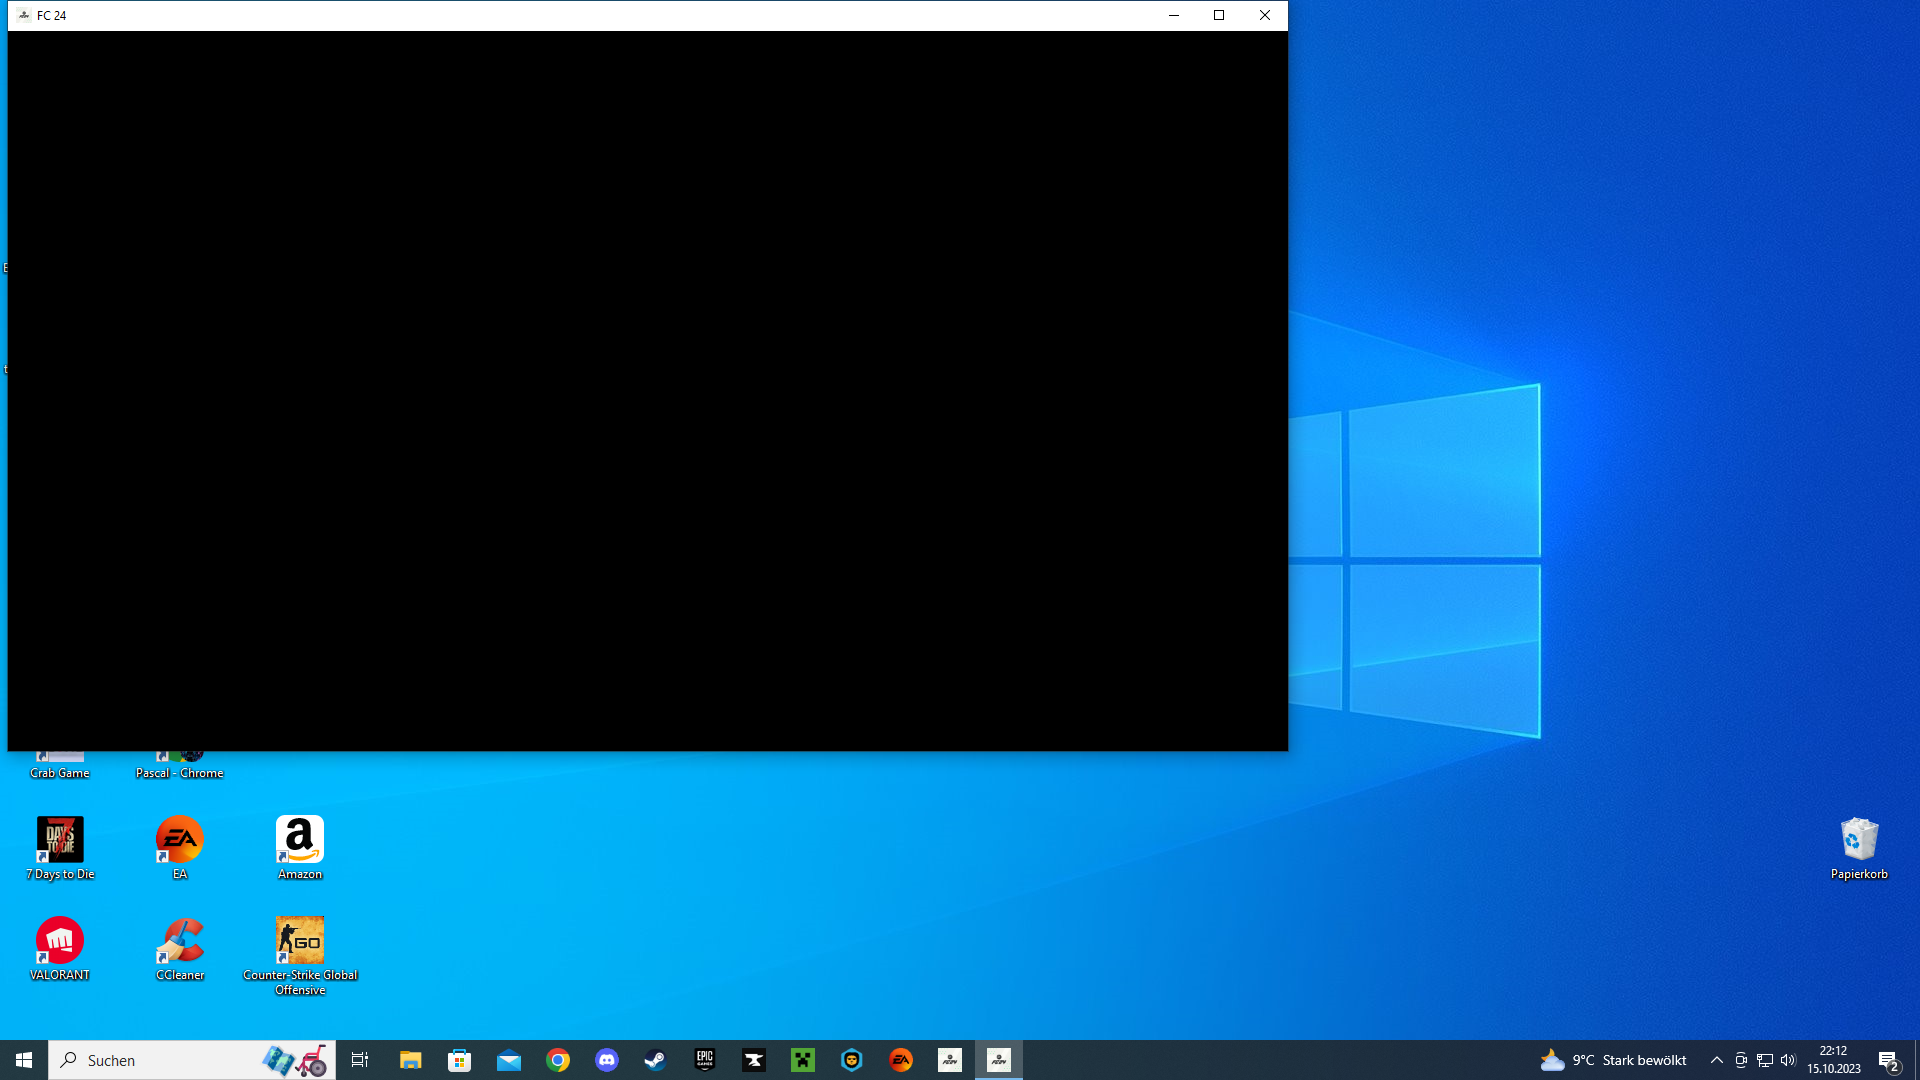The width and height of the screenshot is (1920, 1080).
Task: Open the weather widget showing Stark bewölkt
Action: [1613, 1060]
